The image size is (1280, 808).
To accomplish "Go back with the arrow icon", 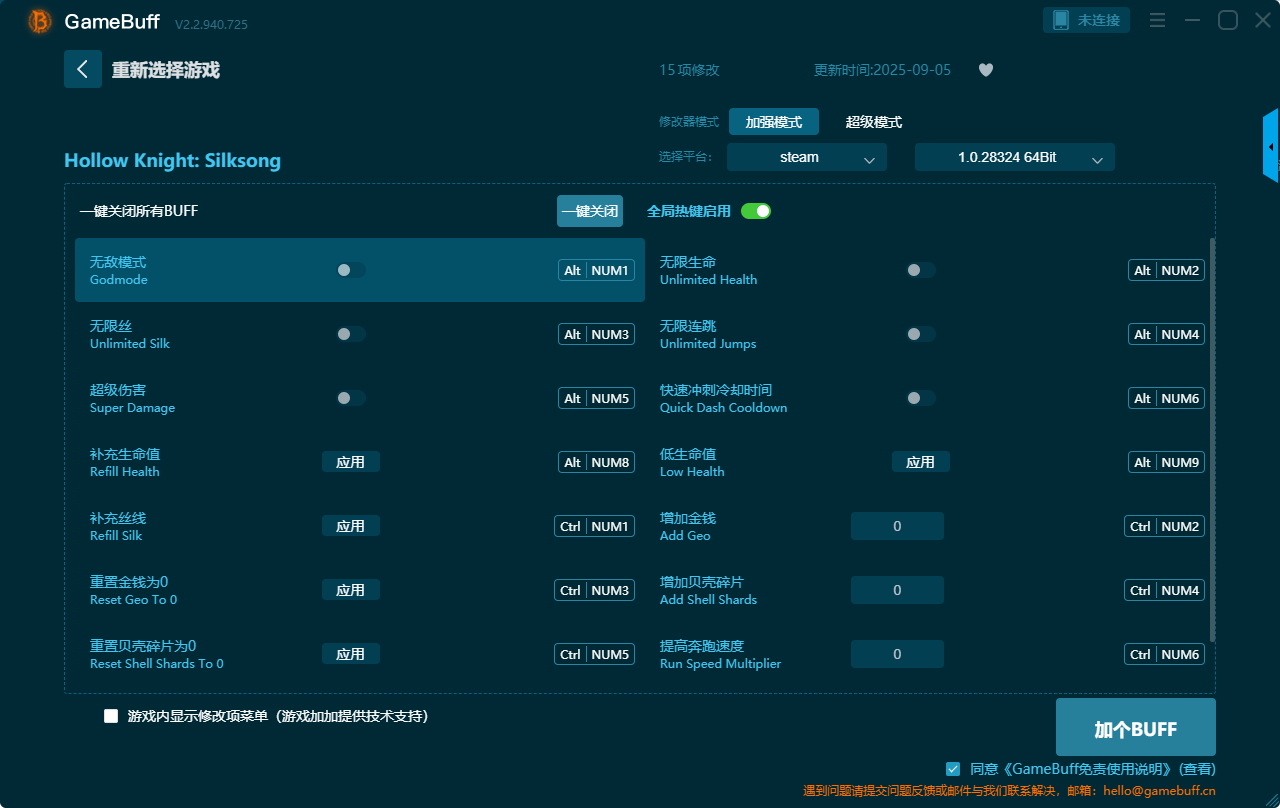I will click(x=83, y=69).
